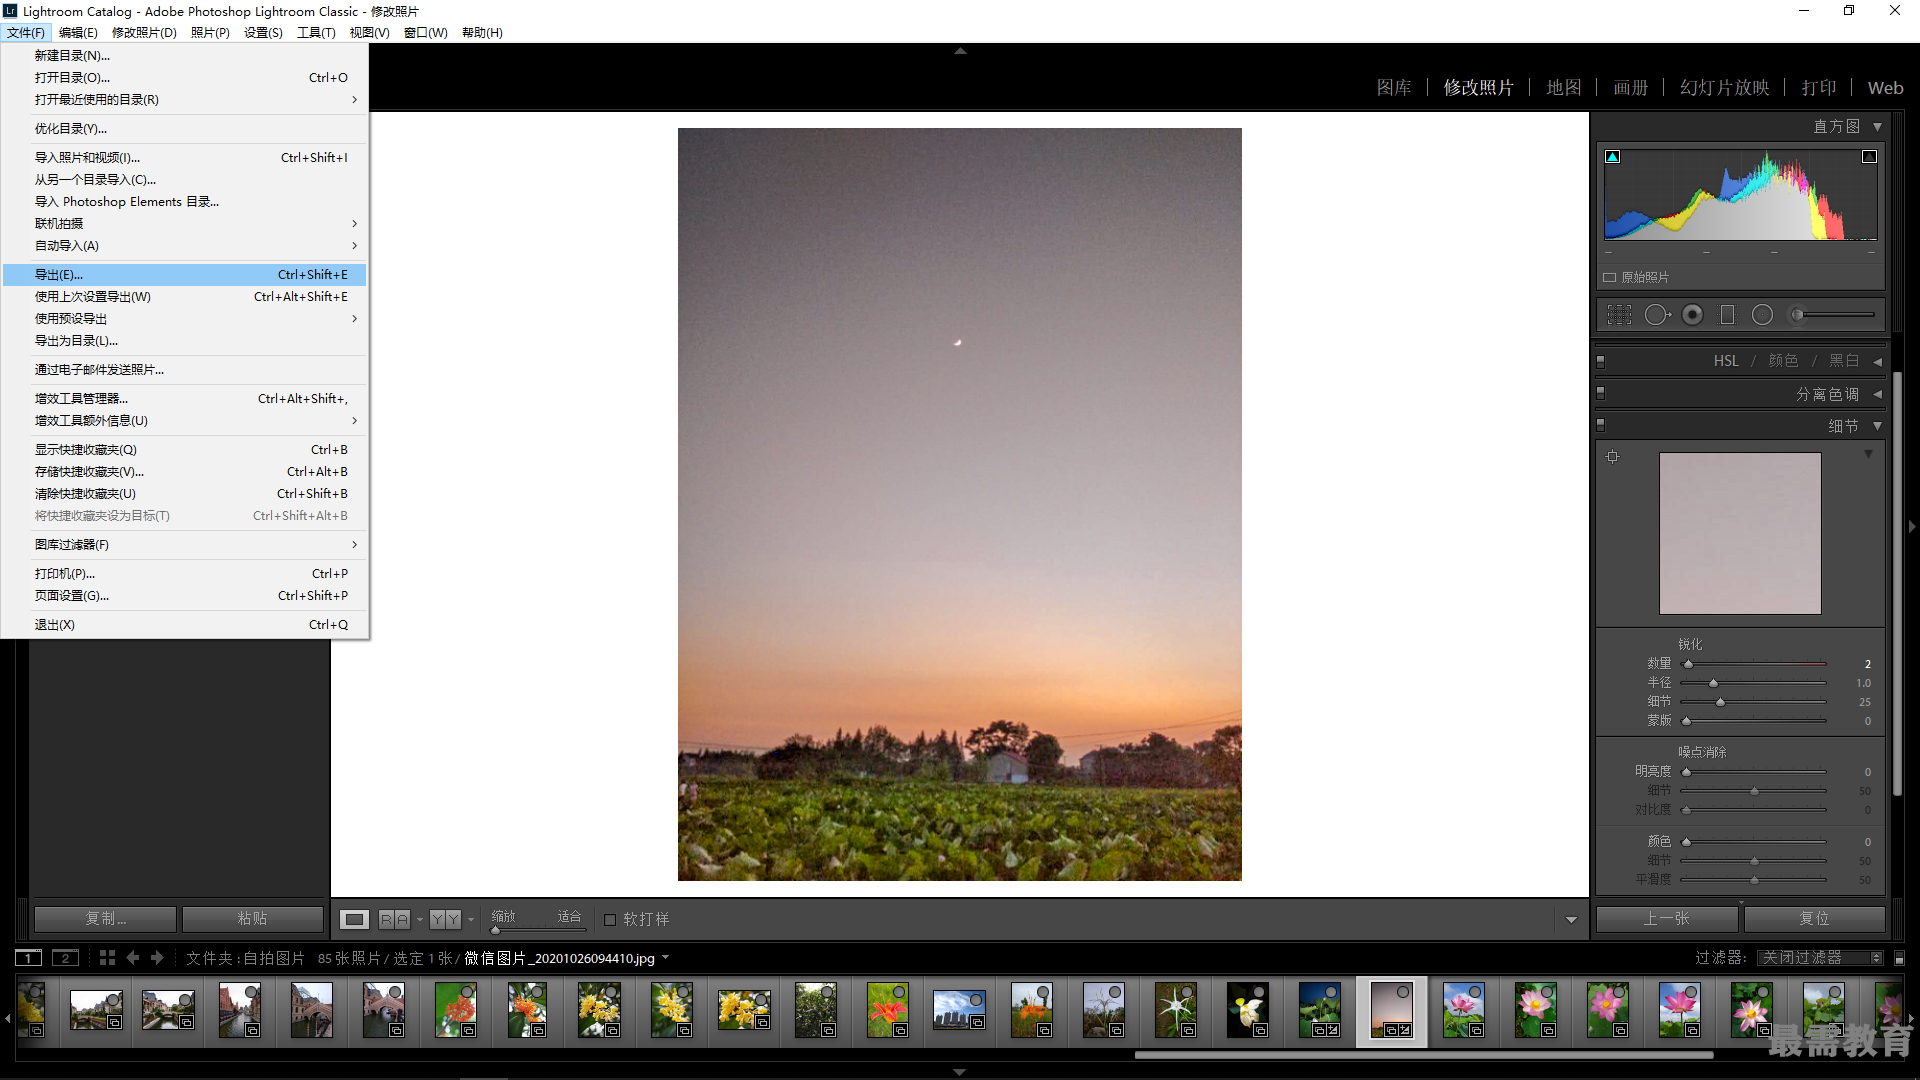The height and width of the screenshot is (1080, 1920).
Task: Open the filter preset dropdown
Action: (x=1821, y=958)
